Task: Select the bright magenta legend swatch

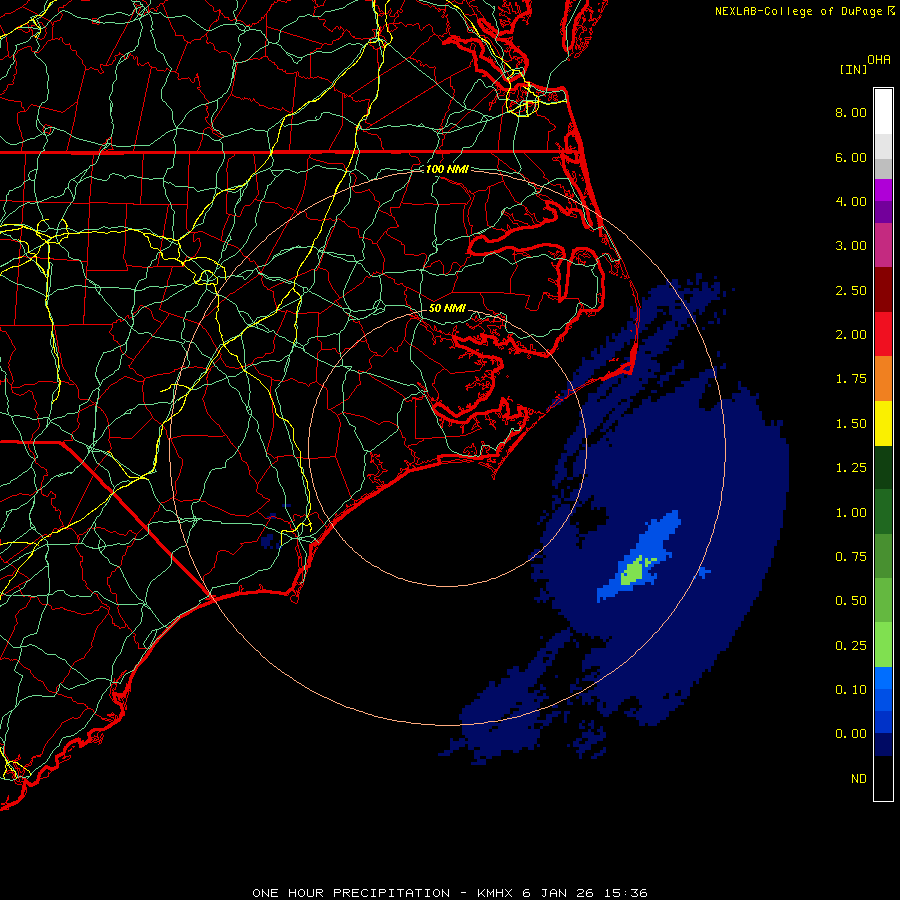Action: [x=883, y=190]
